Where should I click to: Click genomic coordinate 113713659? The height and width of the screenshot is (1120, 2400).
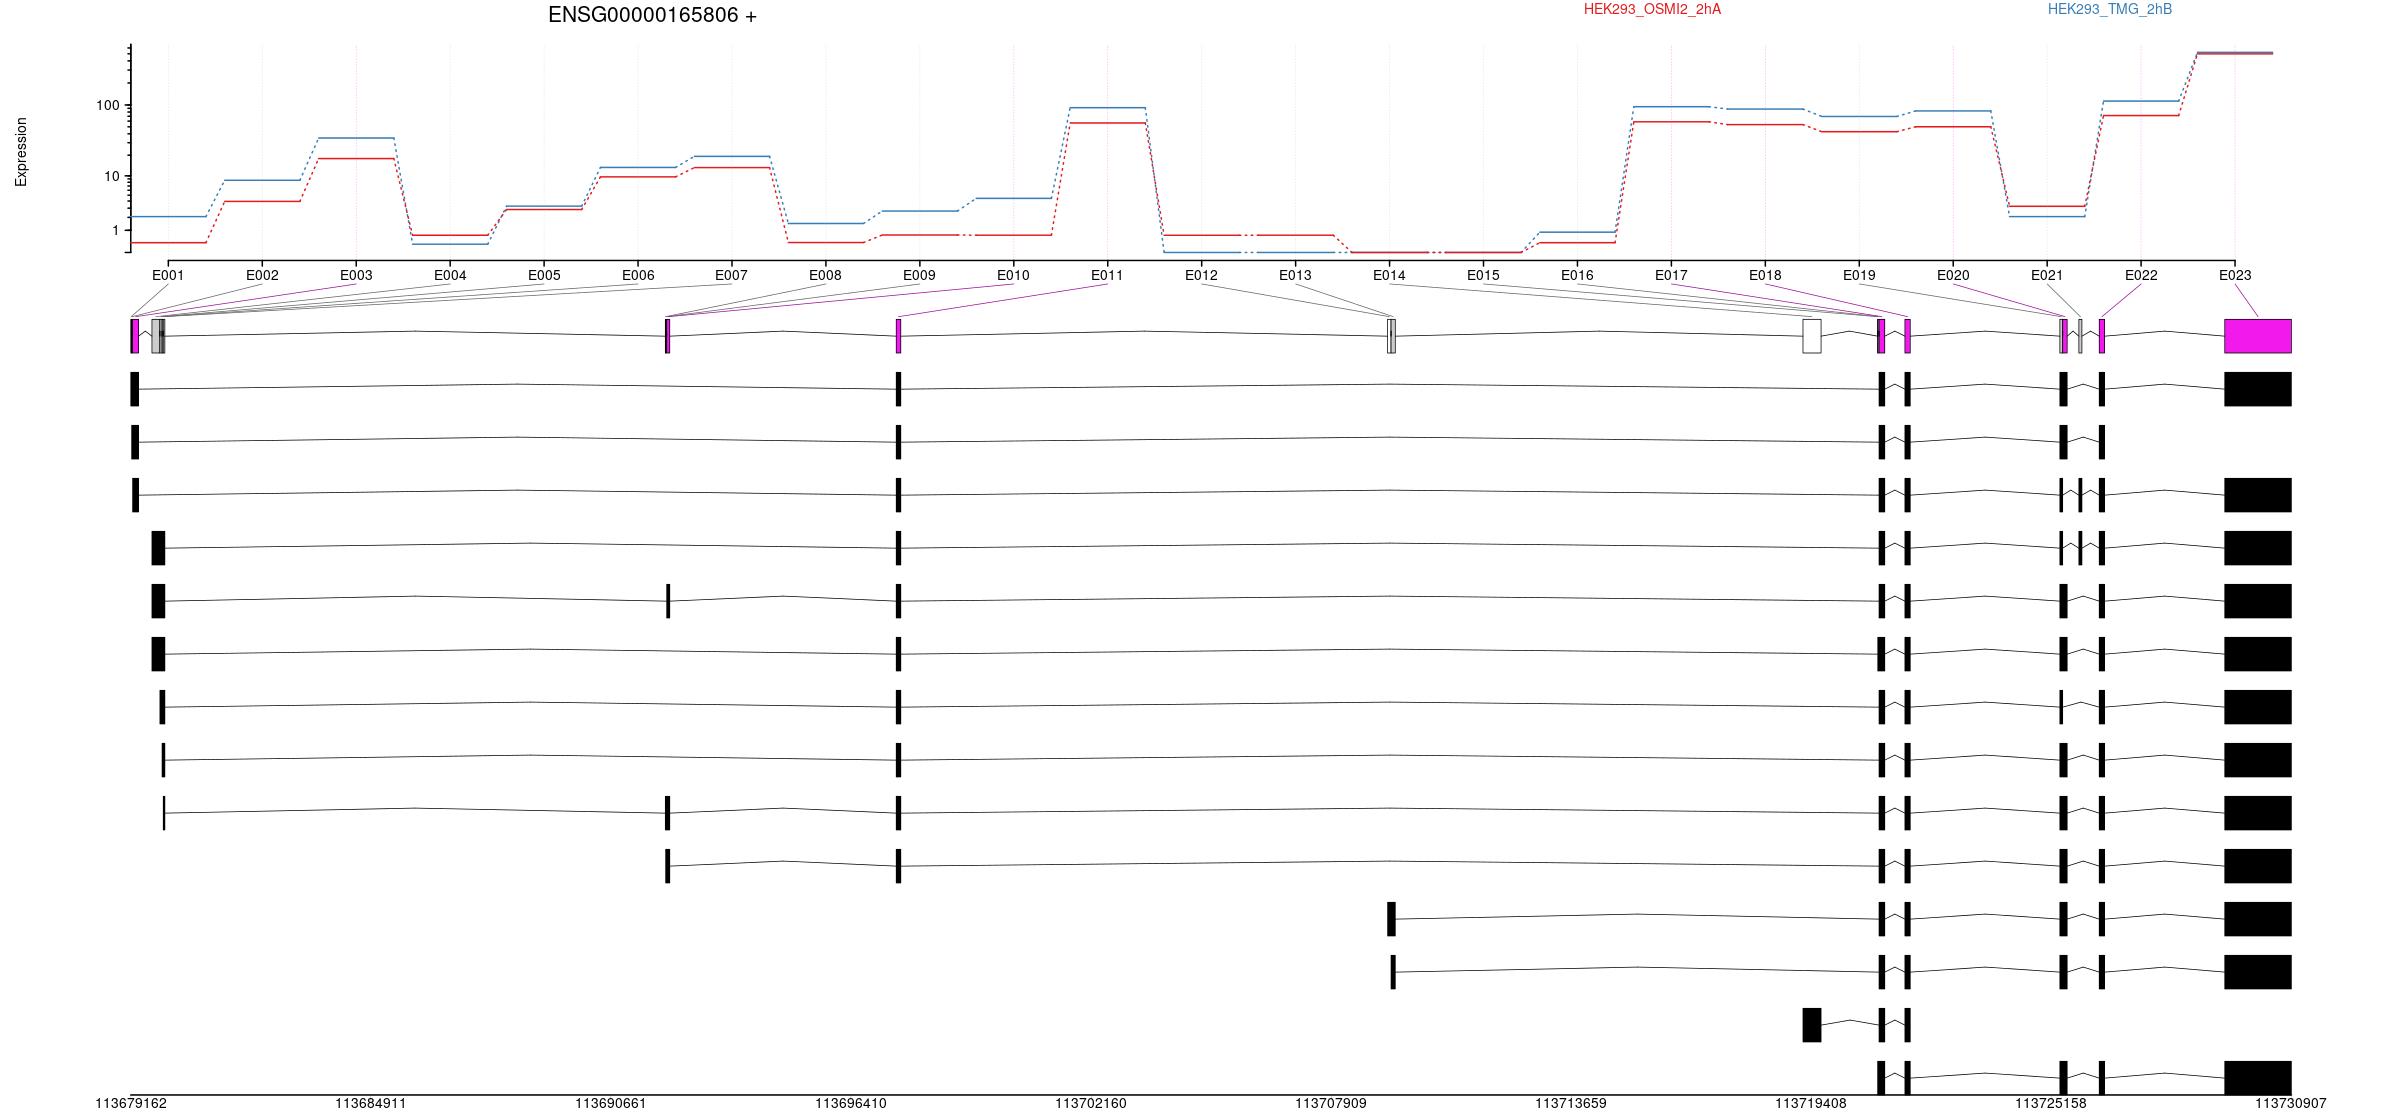point(1571,1103)
